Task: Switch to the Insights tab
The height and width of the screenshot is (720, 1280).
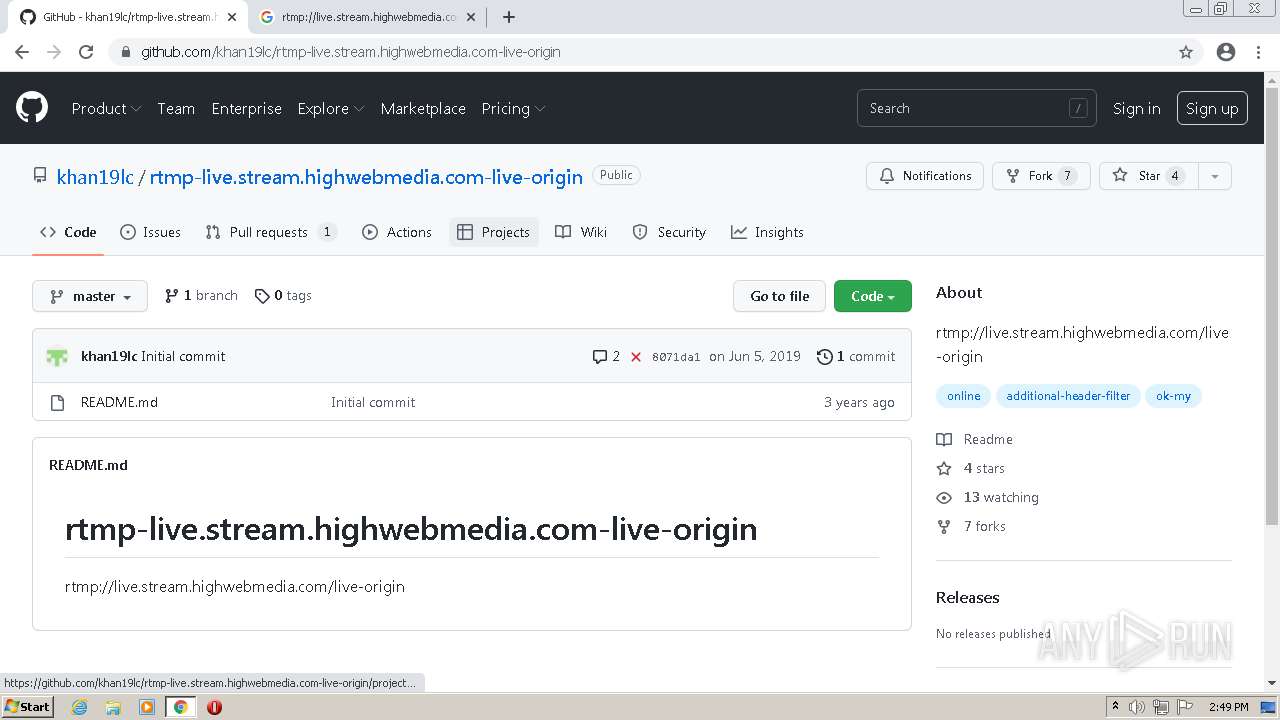Action: tap(767, 232)
